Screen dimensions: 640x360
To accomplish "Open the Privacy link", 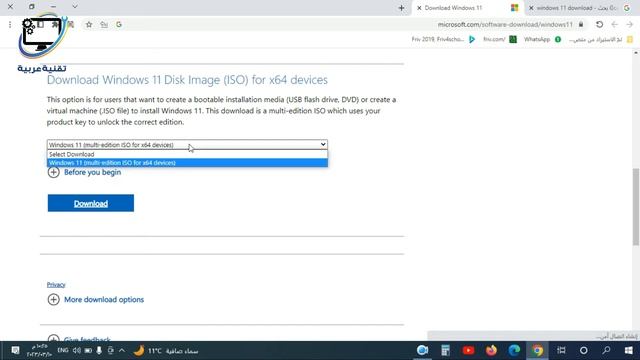I will tap(56, 284).
